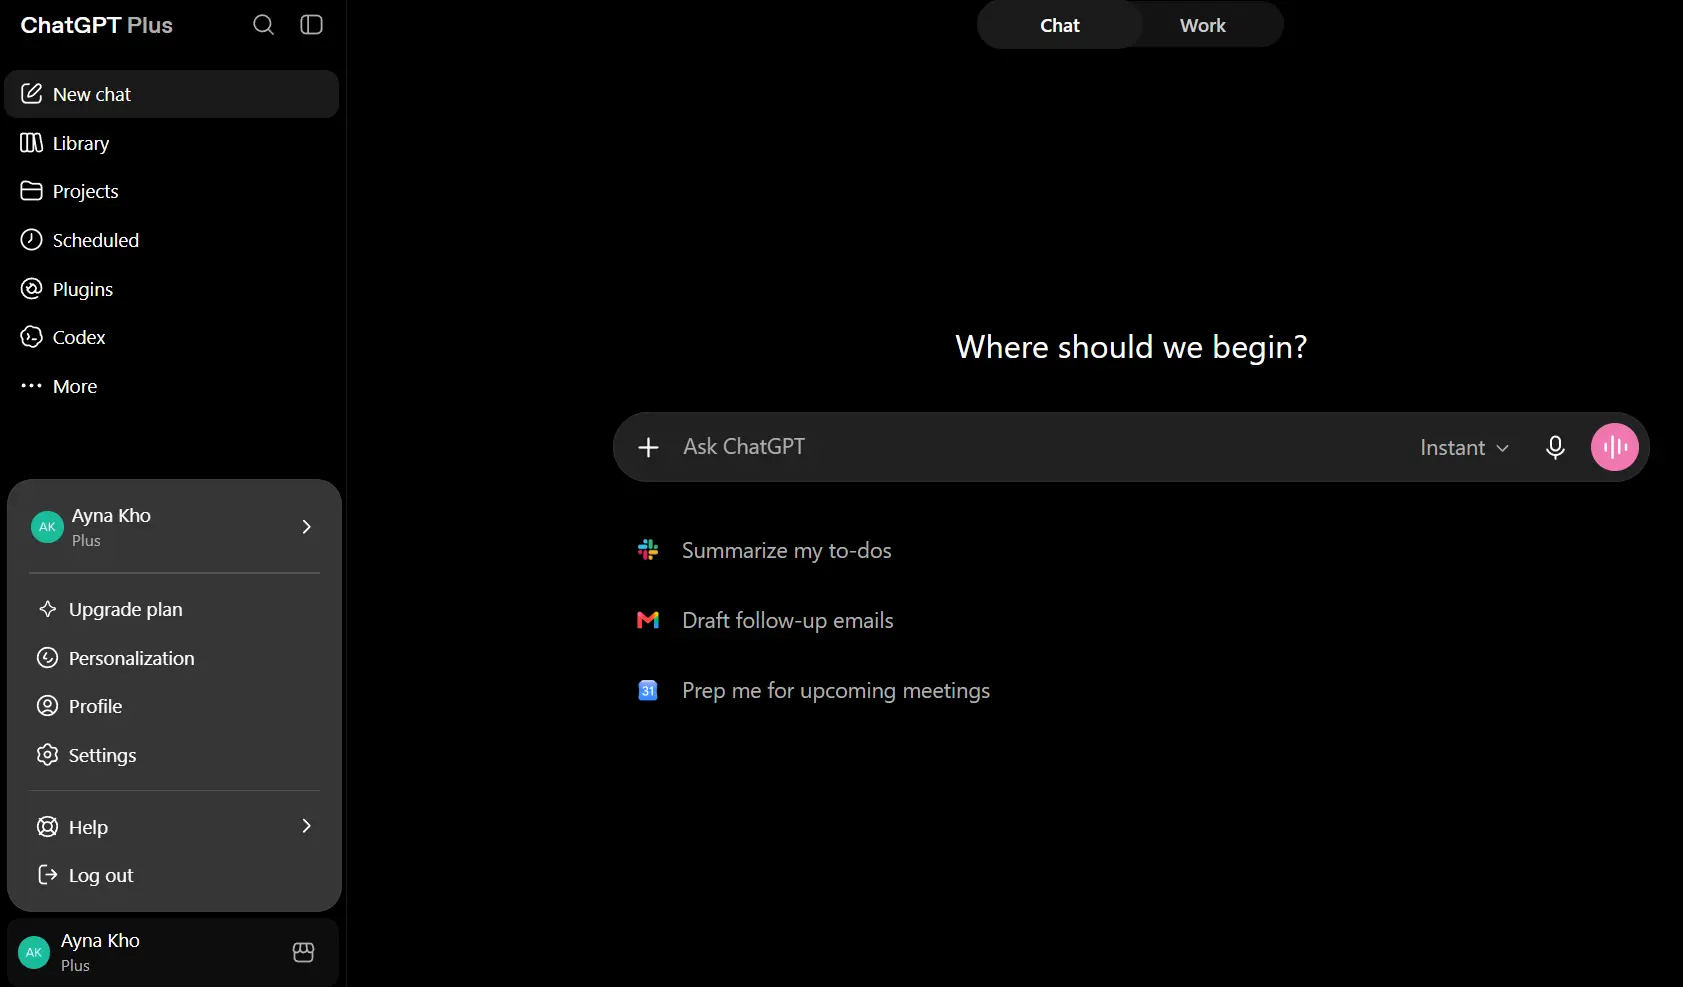This screenshot has width=1683, height=987.
Task: Click the AK avatar at sidebar bottom
Action: coord(34,952)
